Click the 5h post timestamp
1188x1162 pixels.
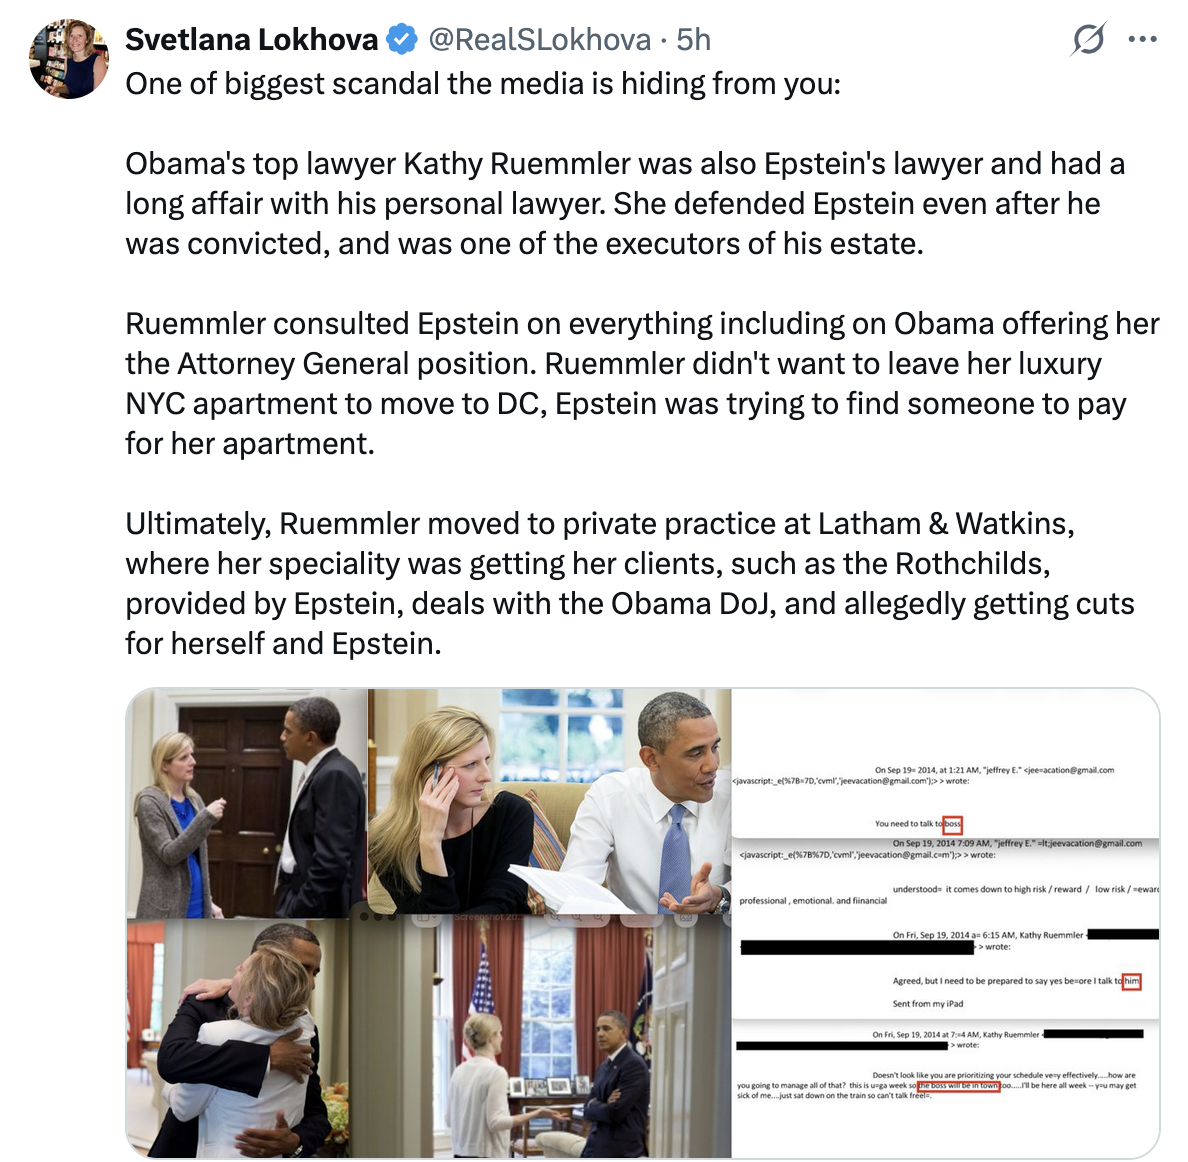coord(693,39)
